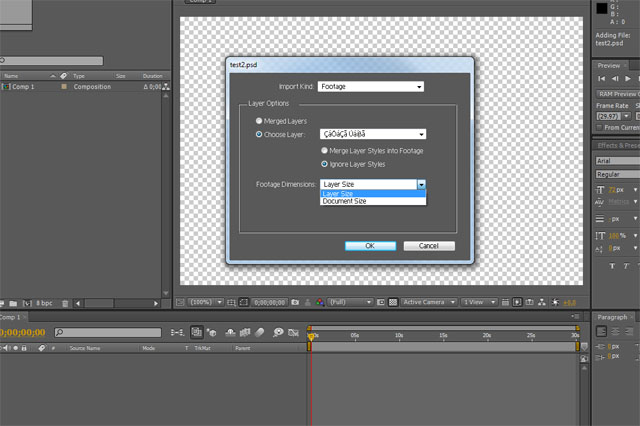Click the viewer current time 0;00;00;00

tap(269, 303)
